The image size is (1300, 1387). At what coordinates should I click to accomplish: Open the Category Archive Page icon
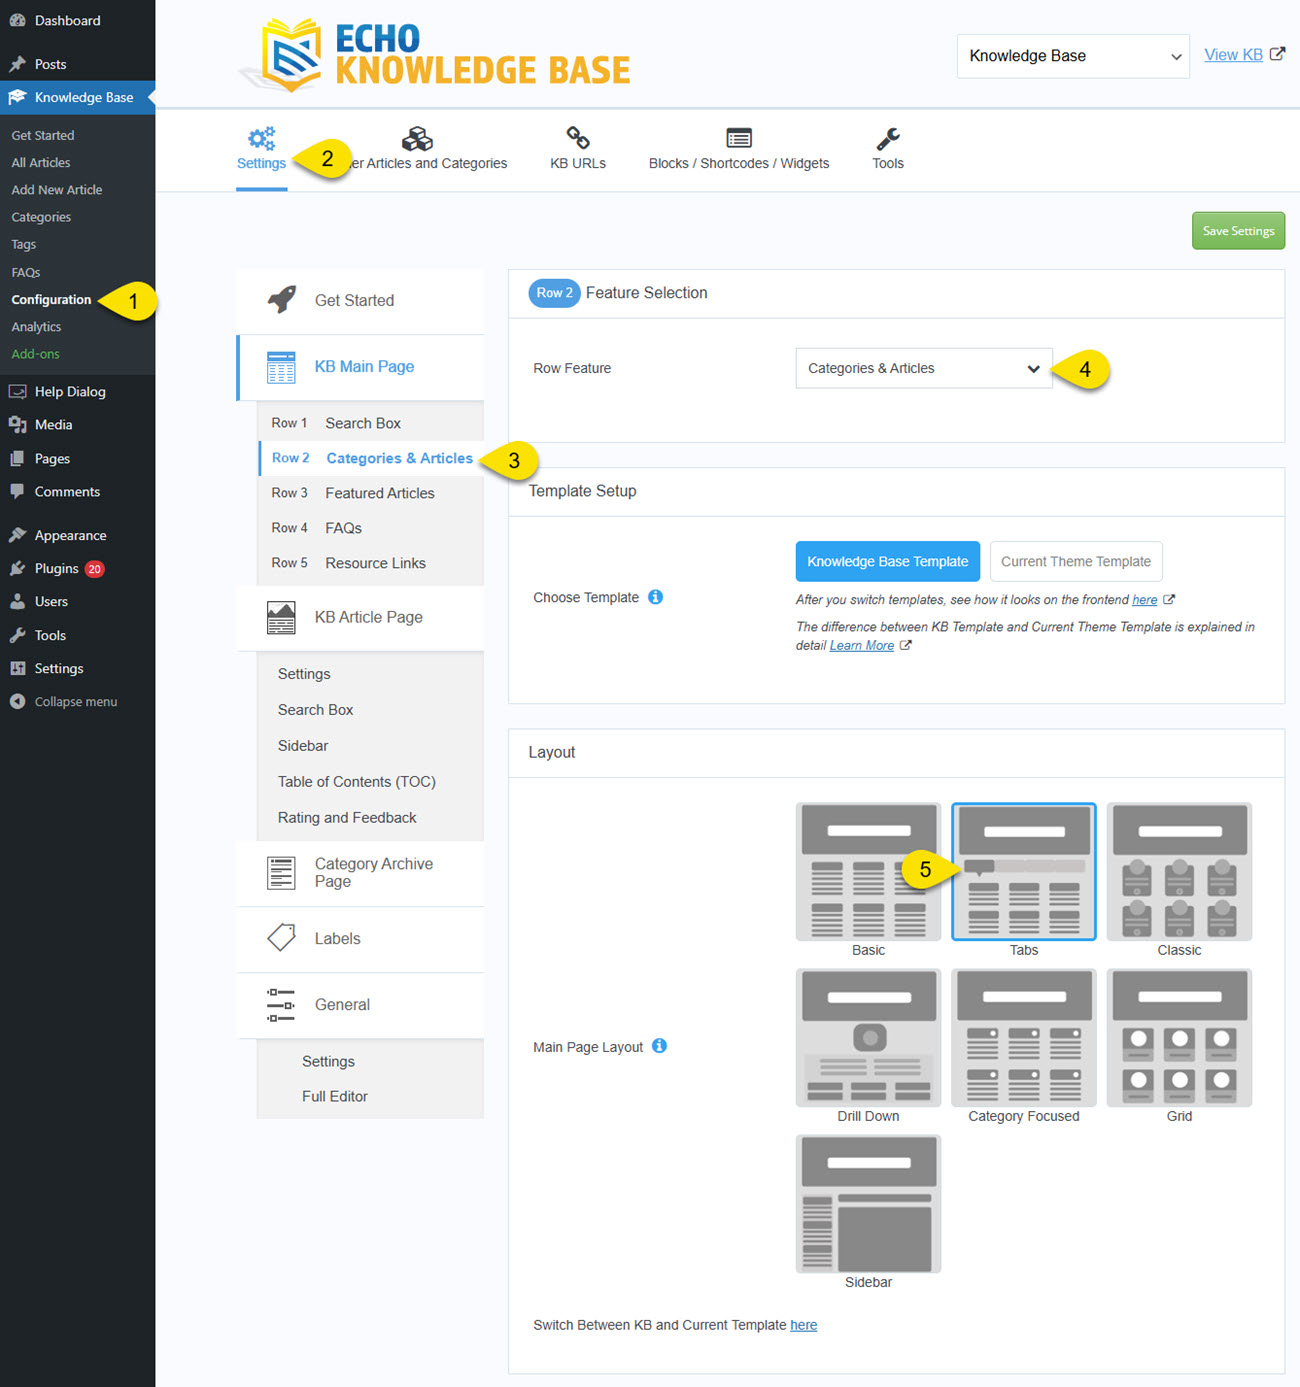click(281, 872)
